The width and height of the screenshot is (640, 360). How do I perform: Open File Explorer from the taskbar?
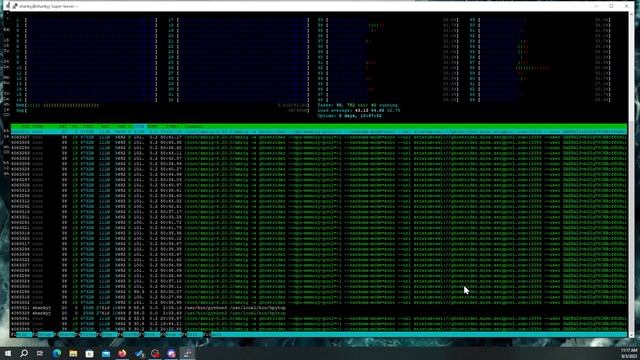pos(73,353)
